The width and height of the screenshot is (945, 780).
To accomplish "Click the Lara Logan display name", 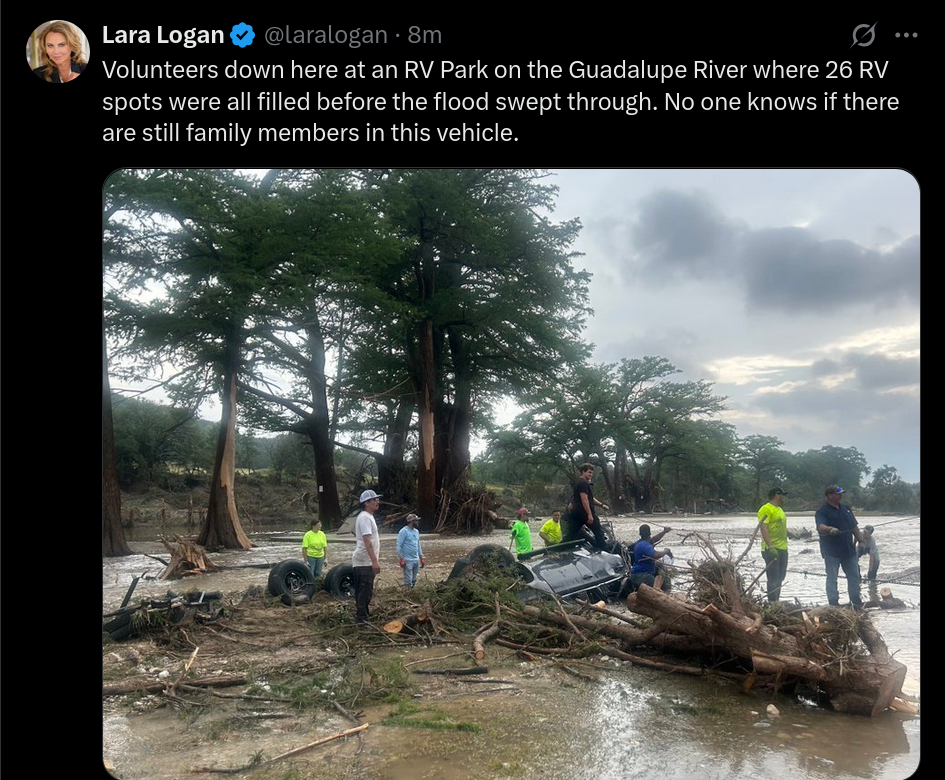I will [163, 35].
